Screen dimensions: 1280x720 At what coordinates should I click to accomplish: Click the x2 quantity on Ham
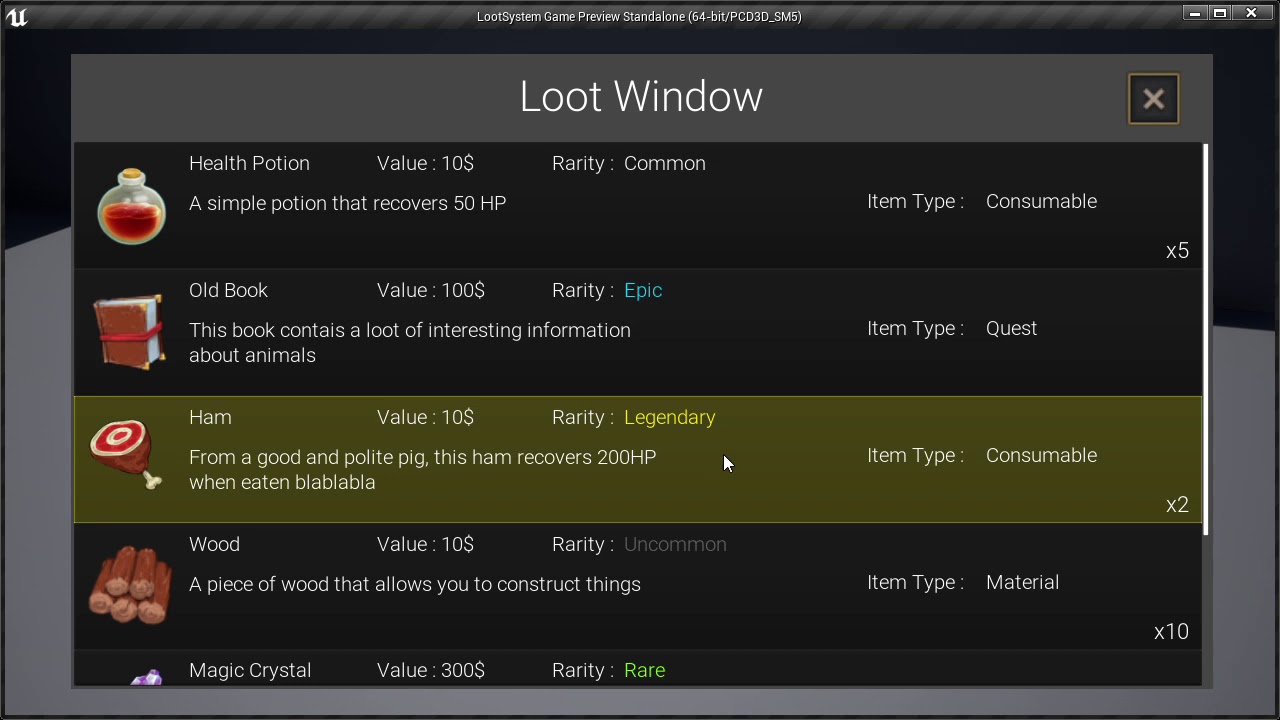click(x=1177, y=505)
